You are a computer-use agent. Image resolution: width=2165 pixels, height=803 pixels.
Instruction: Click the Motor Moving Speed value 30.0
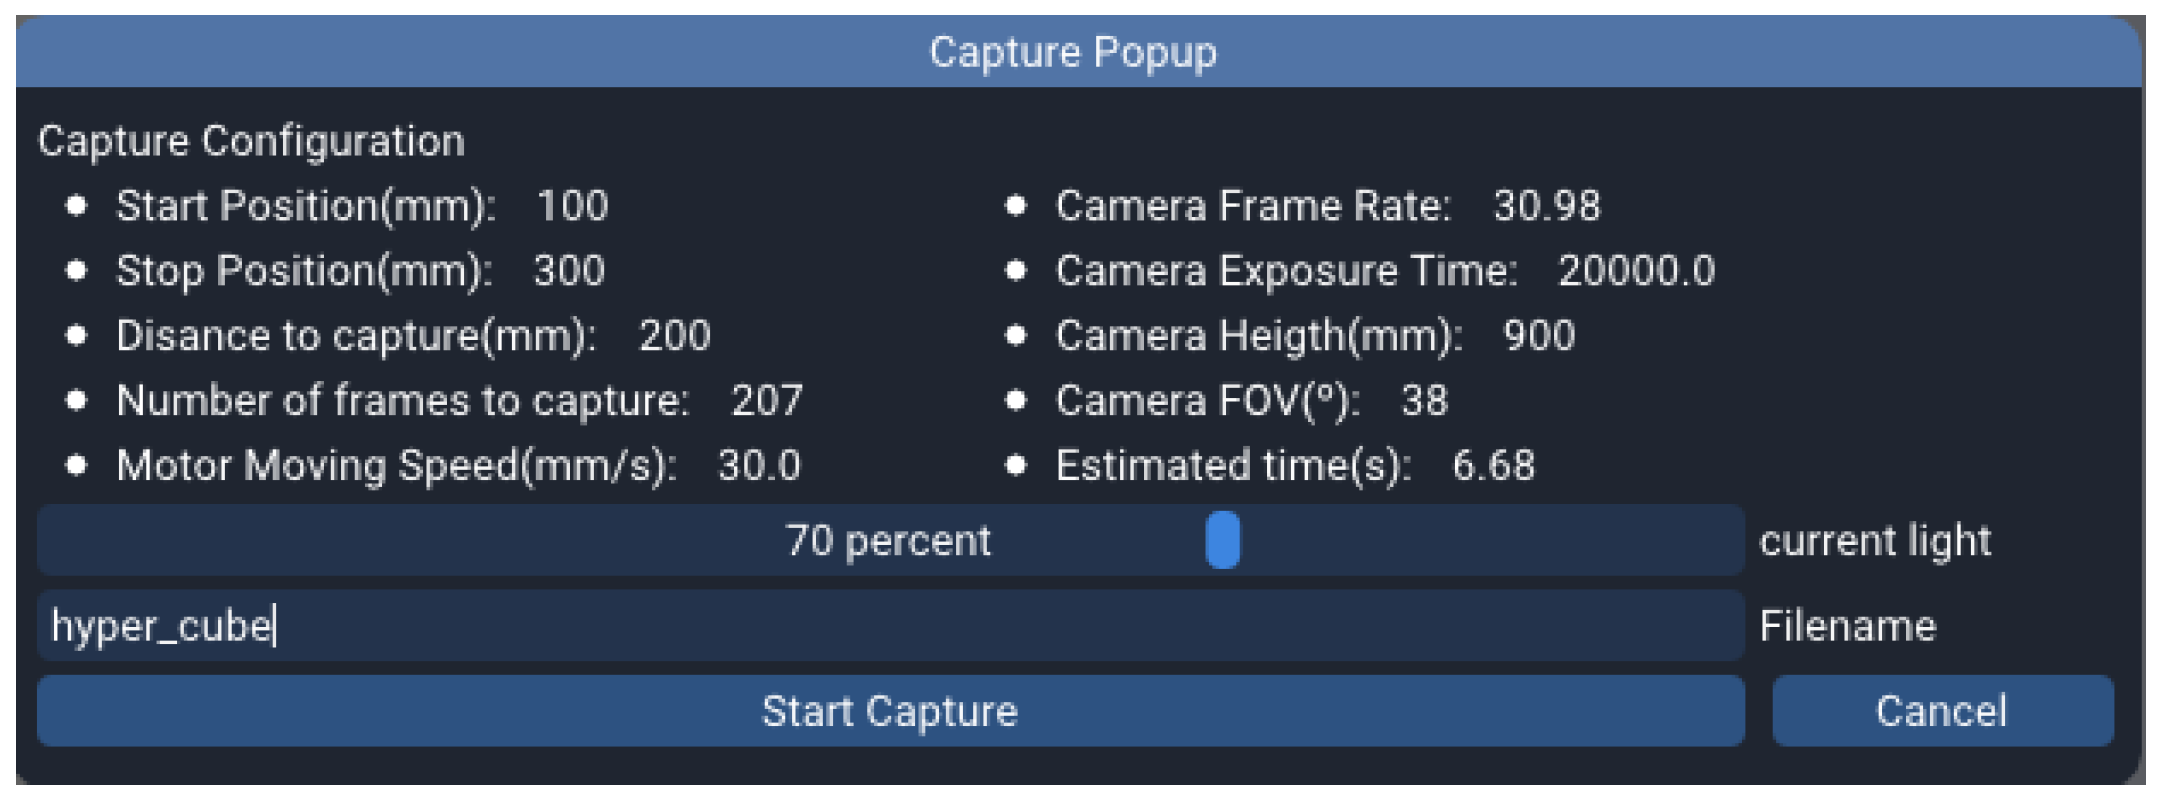(x=759, y=466)
